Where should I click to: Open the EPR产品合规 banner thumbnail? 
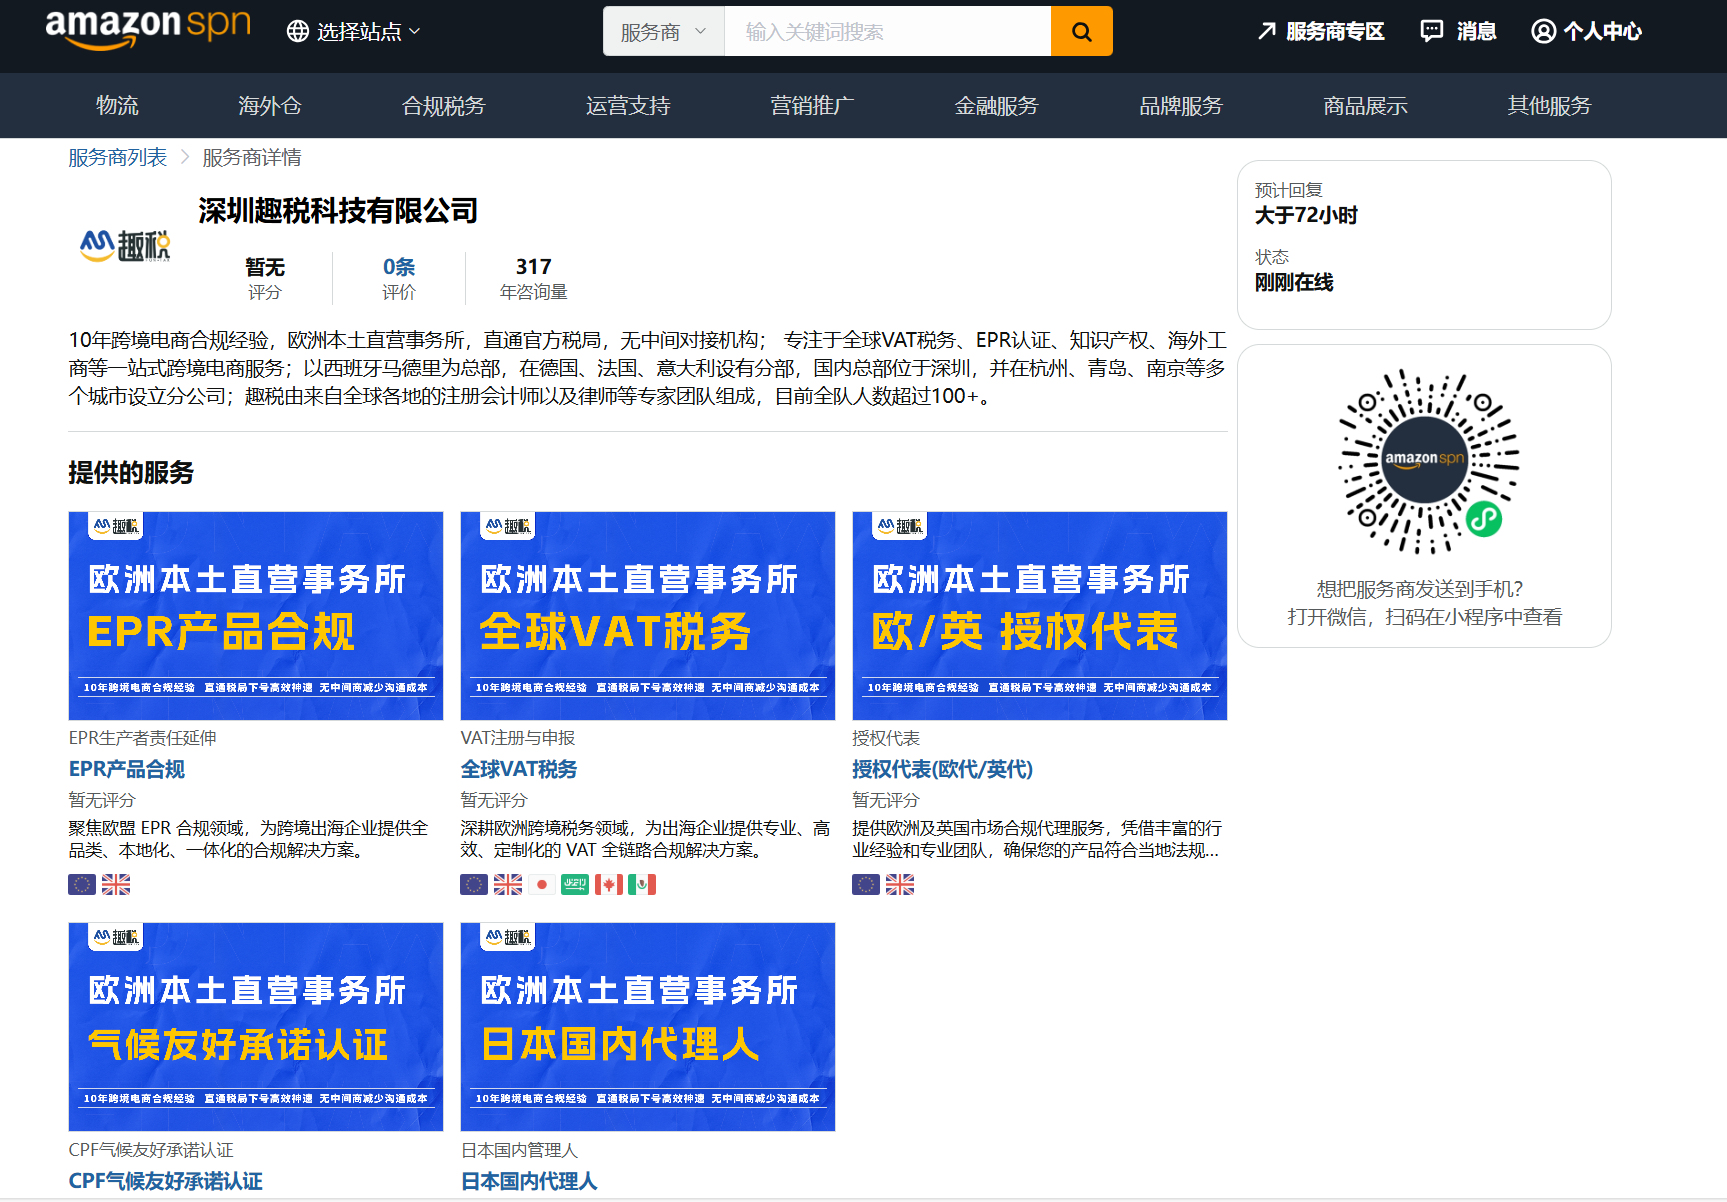(x=255, y=616)
